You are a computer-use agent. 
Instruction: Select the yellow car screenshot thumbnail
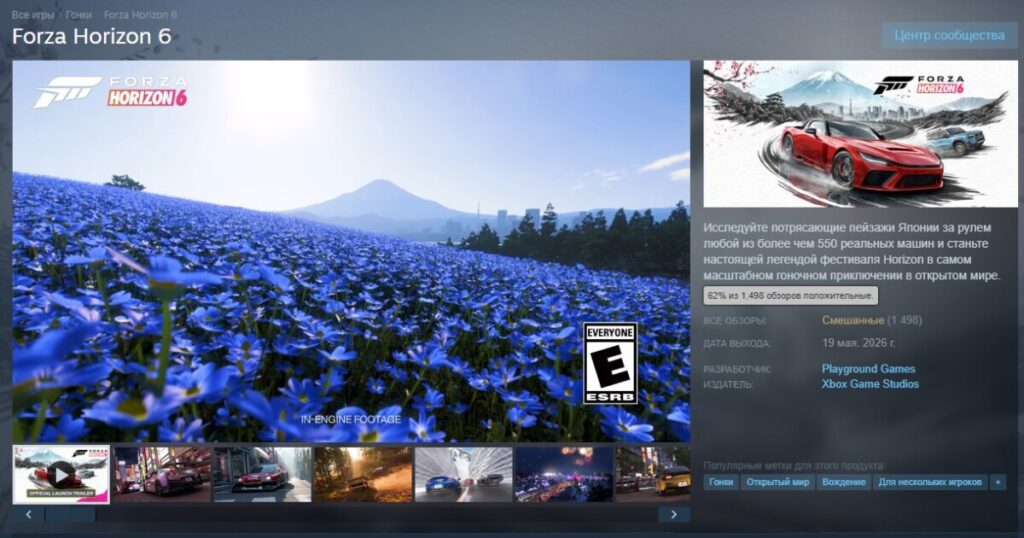[x=653, y=475]
